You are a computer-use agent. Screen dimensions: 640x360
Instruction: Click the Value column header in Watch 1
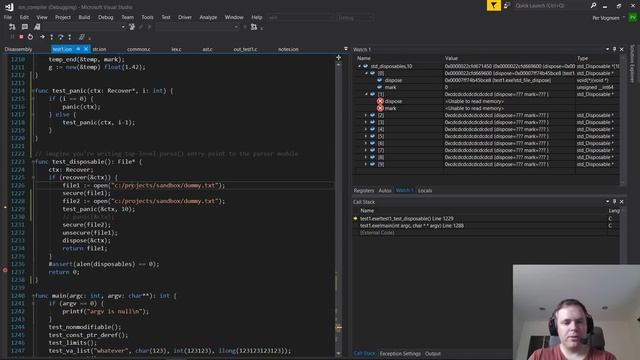[x=451, y=58]
